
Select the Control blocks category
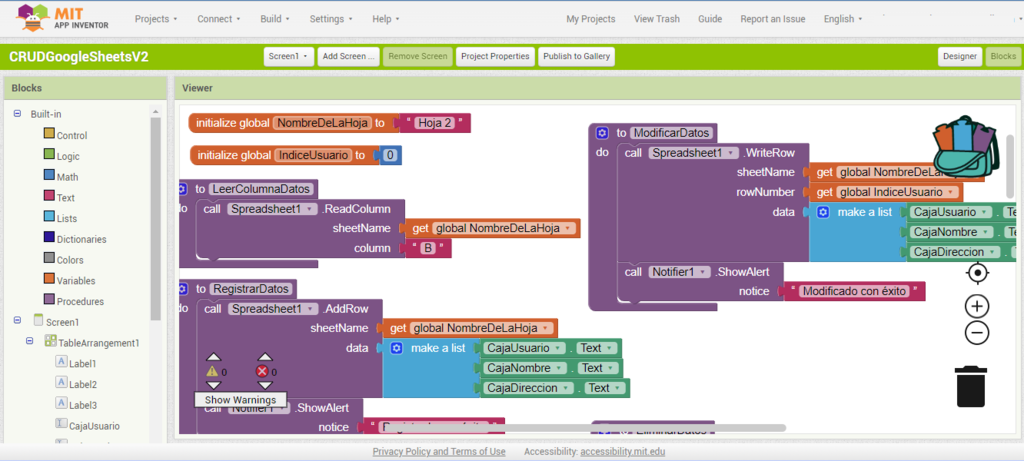click(71, 135)
